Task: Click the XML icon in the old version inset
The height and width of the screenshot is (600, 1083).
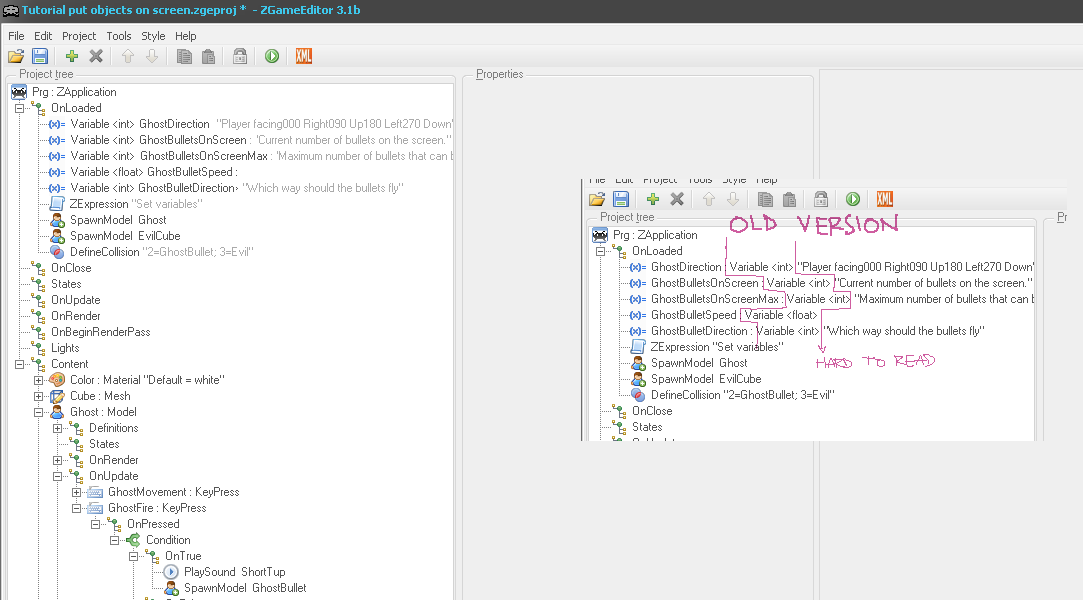Action: [885, 200]
